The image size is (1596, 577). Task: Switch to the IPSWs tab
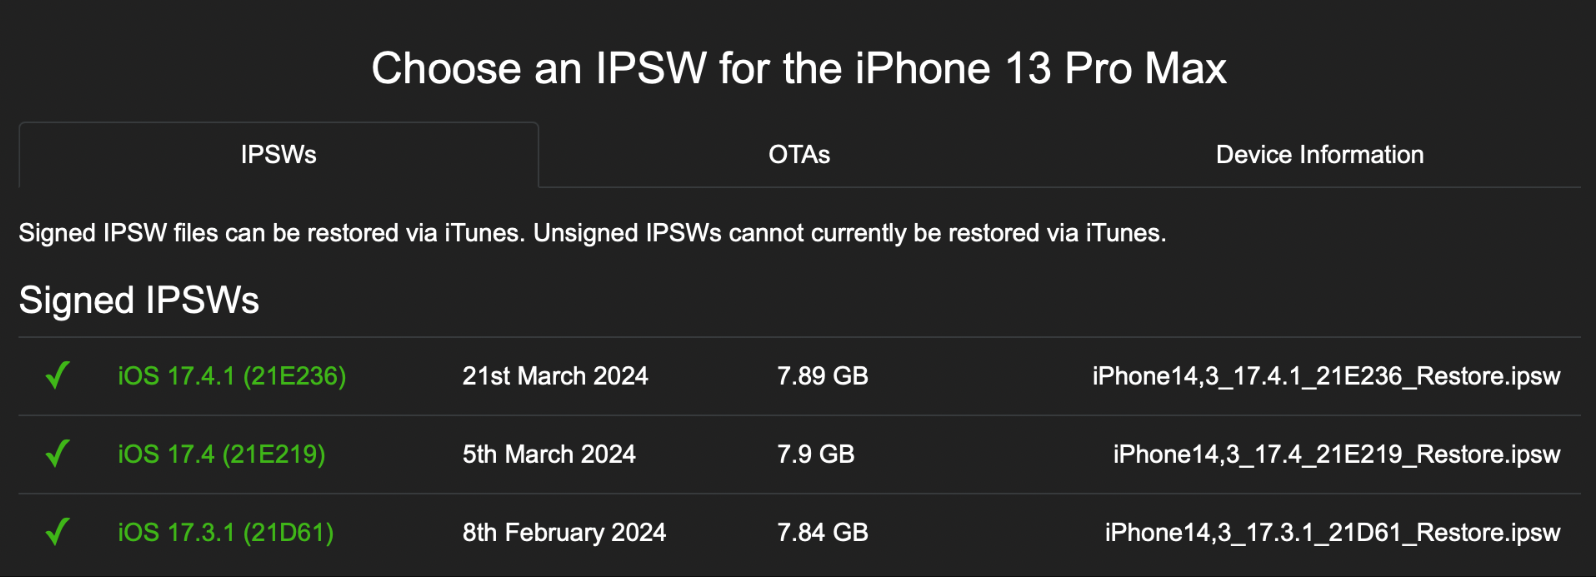(278, 155)
